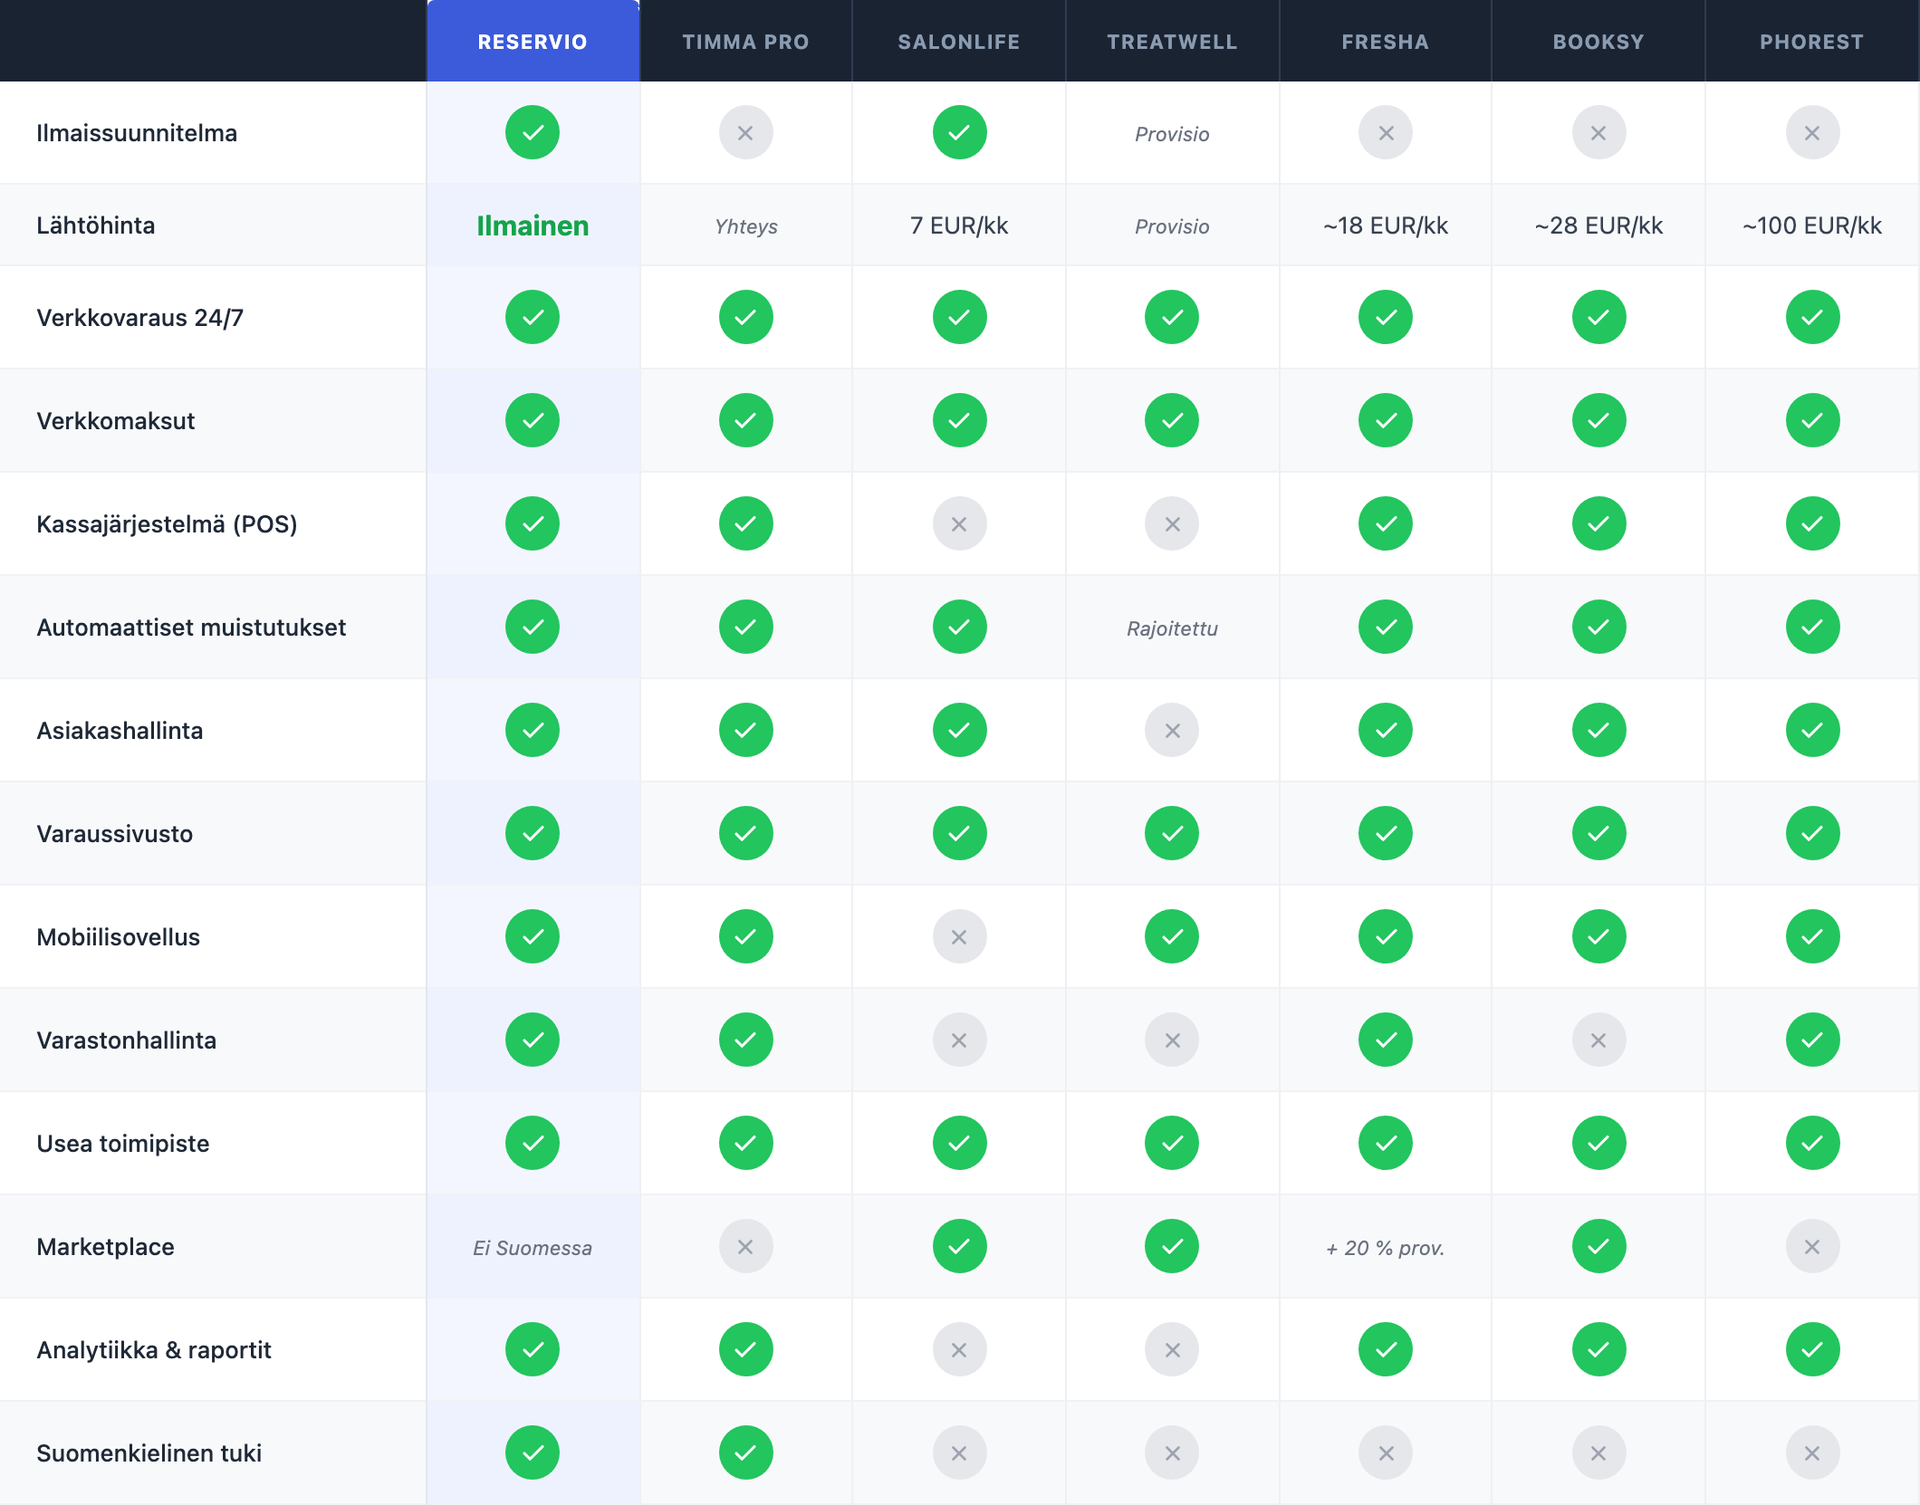Viewport: 1920px width, 1505px height.
Task: Select the Reservio column header
Action: (533, 41)
